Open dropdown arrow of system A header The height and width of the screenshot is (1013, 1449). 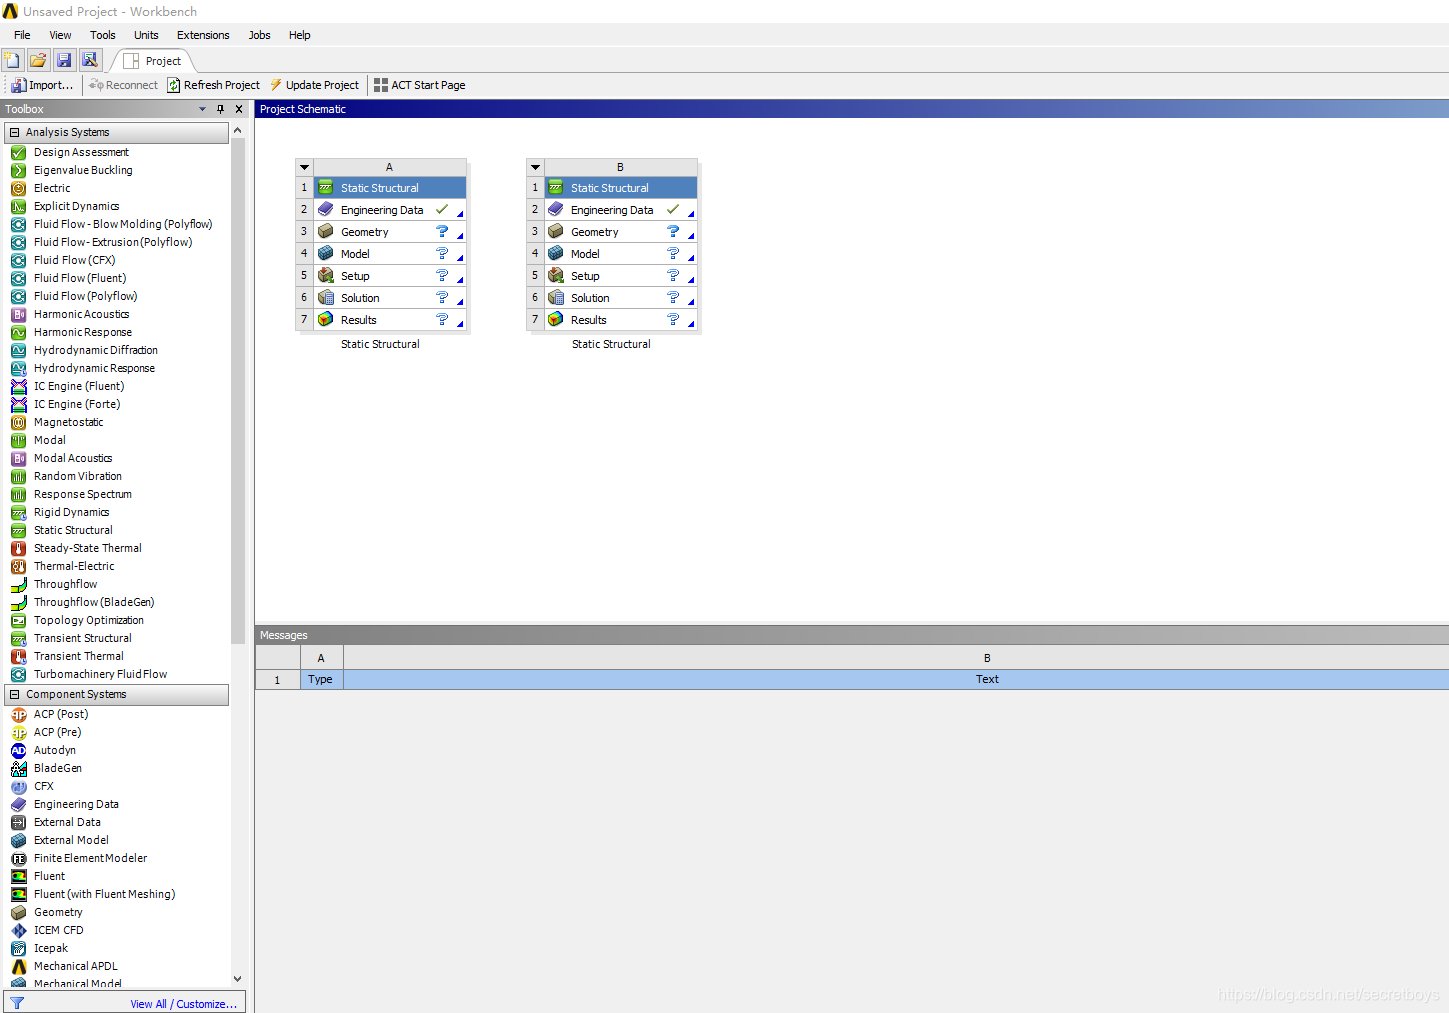tap(305, 167)
